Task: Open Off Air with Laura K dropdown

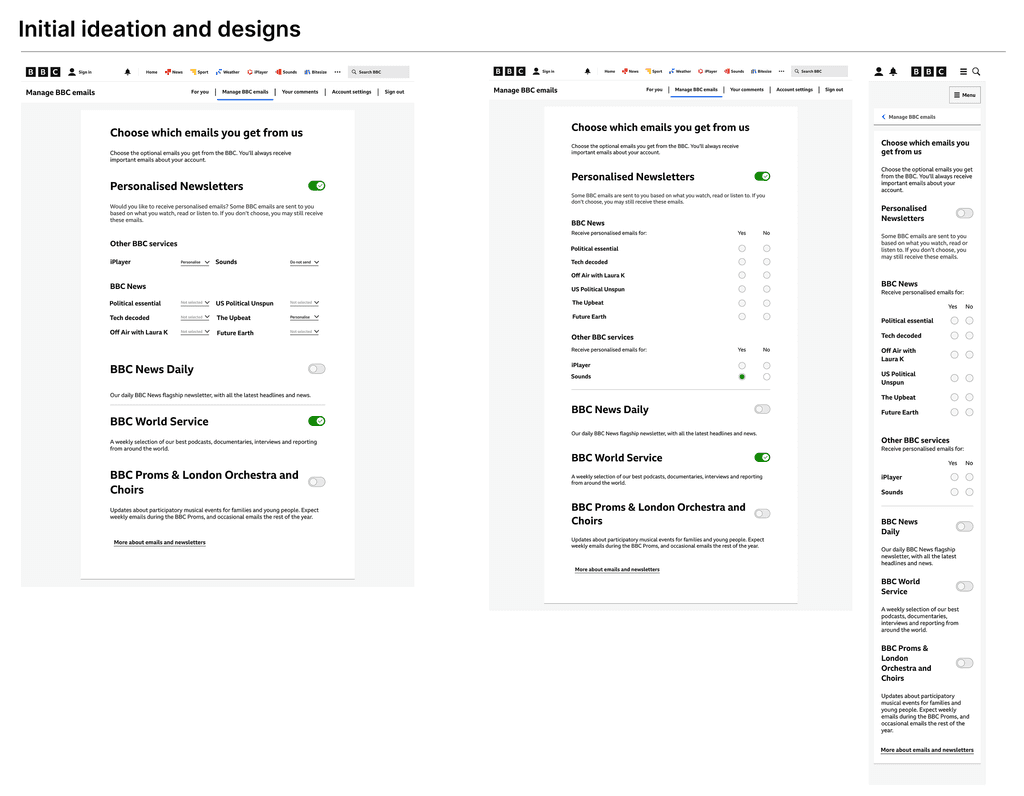Action: point(195,332)
